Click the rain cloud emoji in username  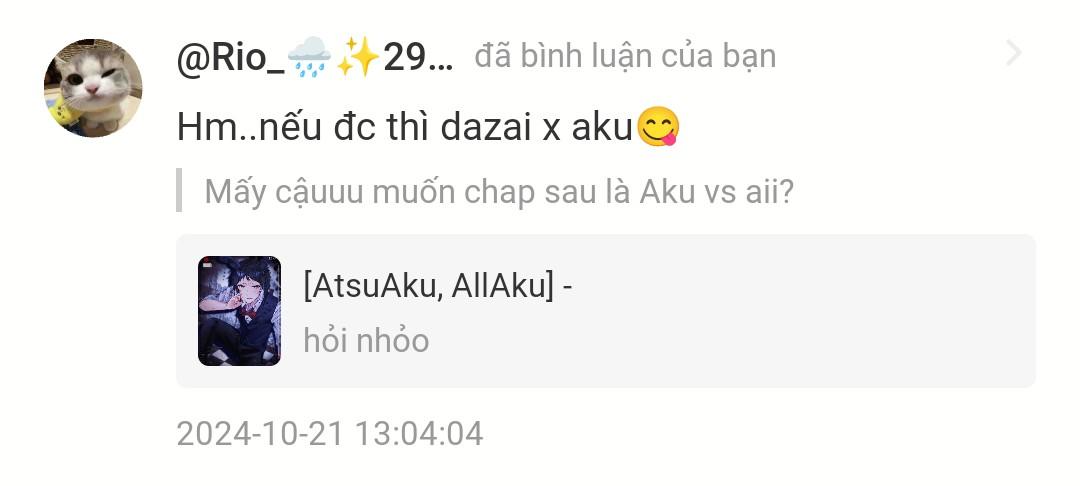pyautogui.click(x=309, y=56)
